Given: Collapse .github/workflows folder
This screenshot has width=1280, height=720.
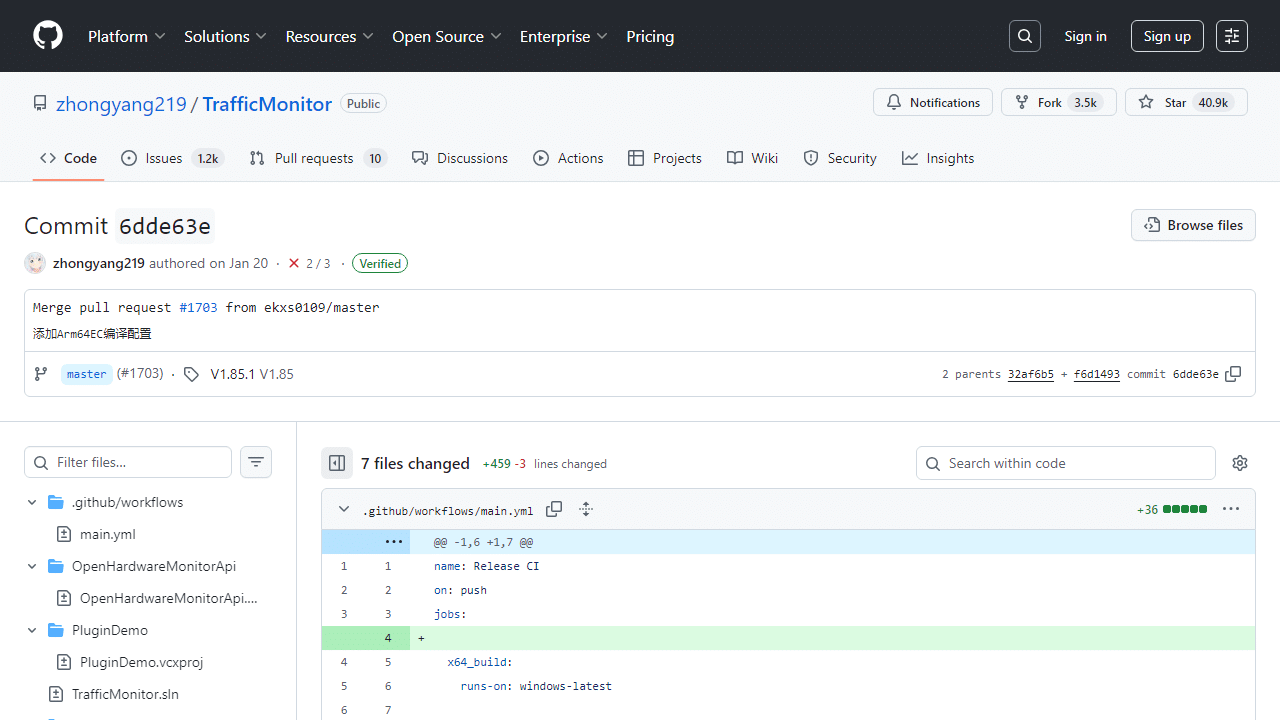Looking at the screenshot, I should [32, 502].
